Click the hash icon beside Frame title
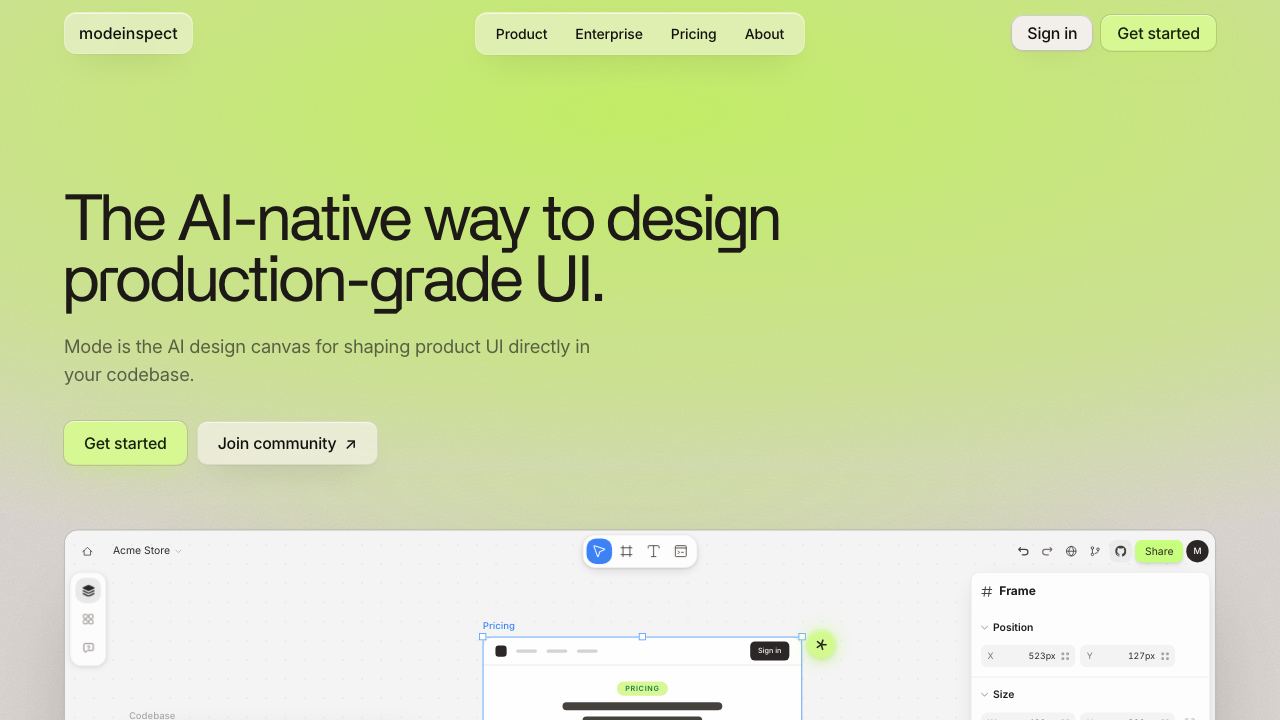The width and height of the screenshot is (1280, 720). (987, 591)
